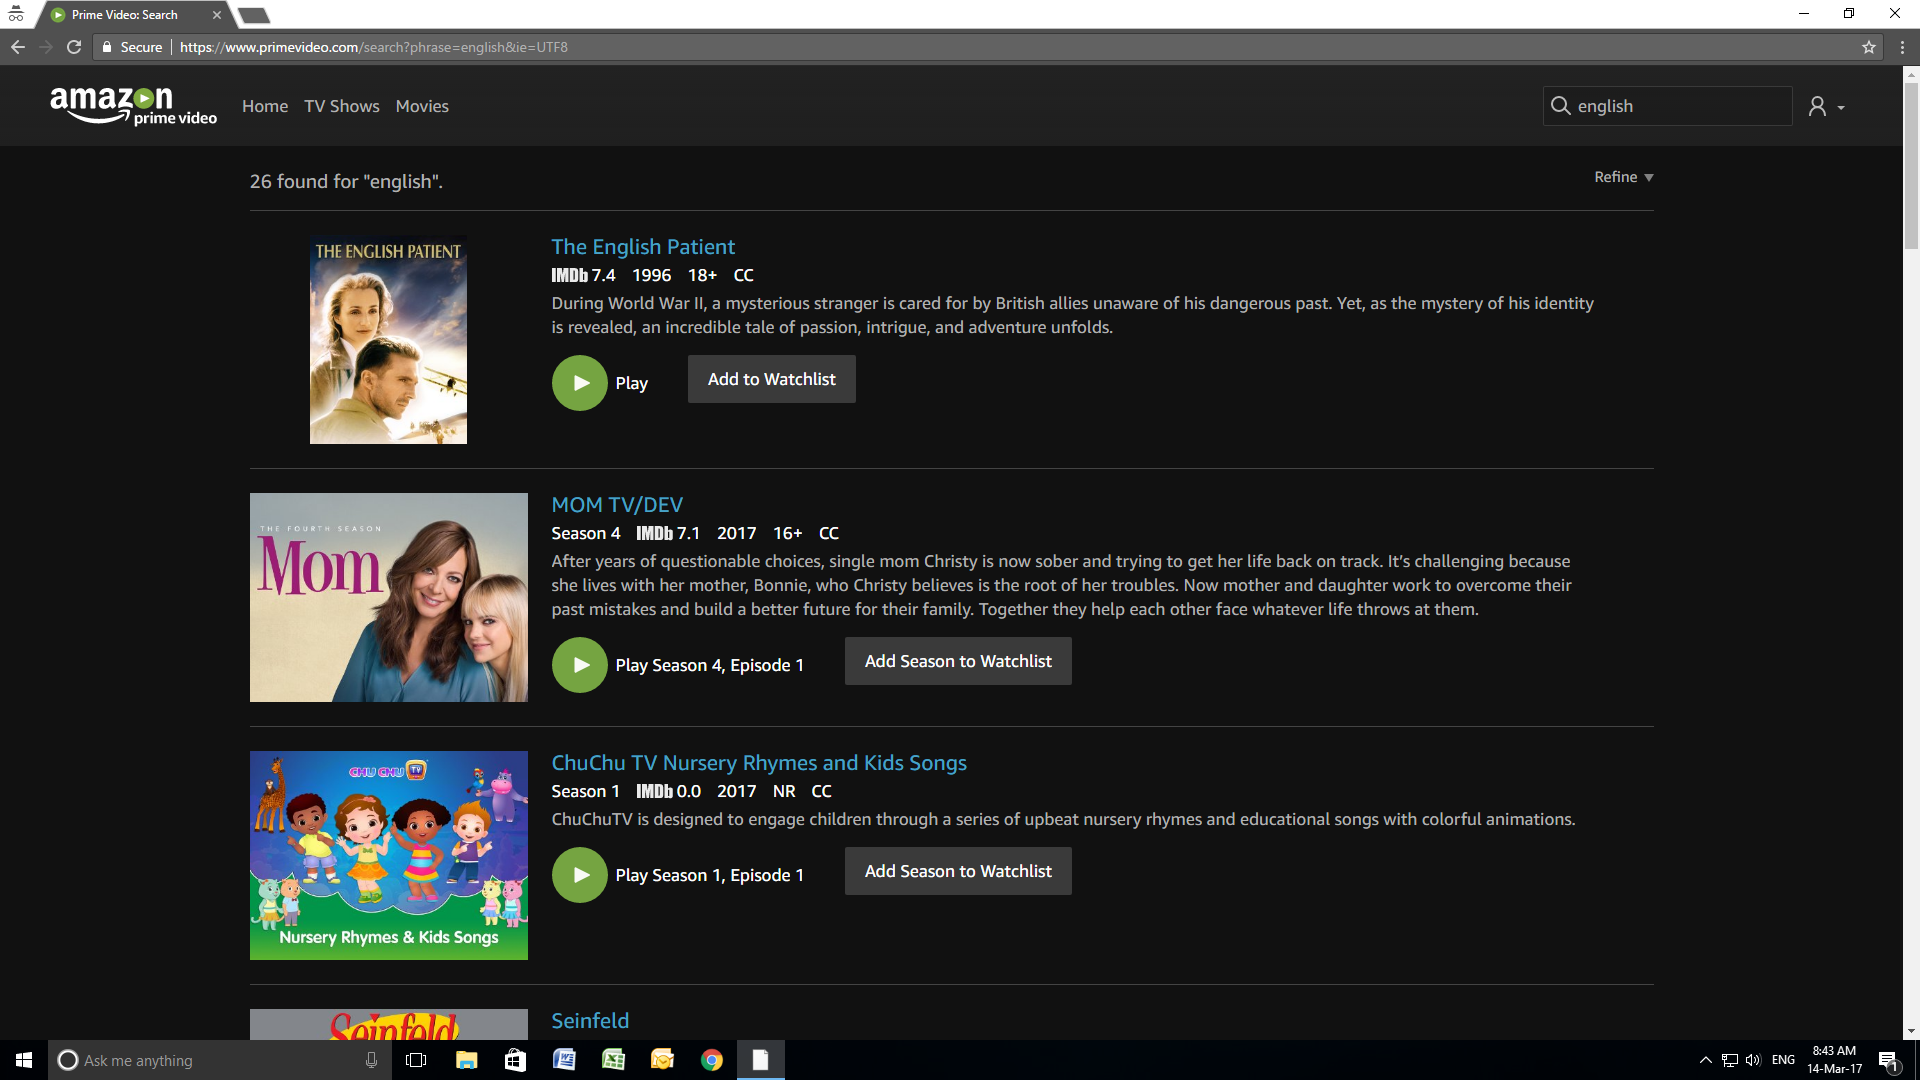Open Movies menu
Image resolution: width=1920 pixels, height=1080 pixels.
[422, 106]
